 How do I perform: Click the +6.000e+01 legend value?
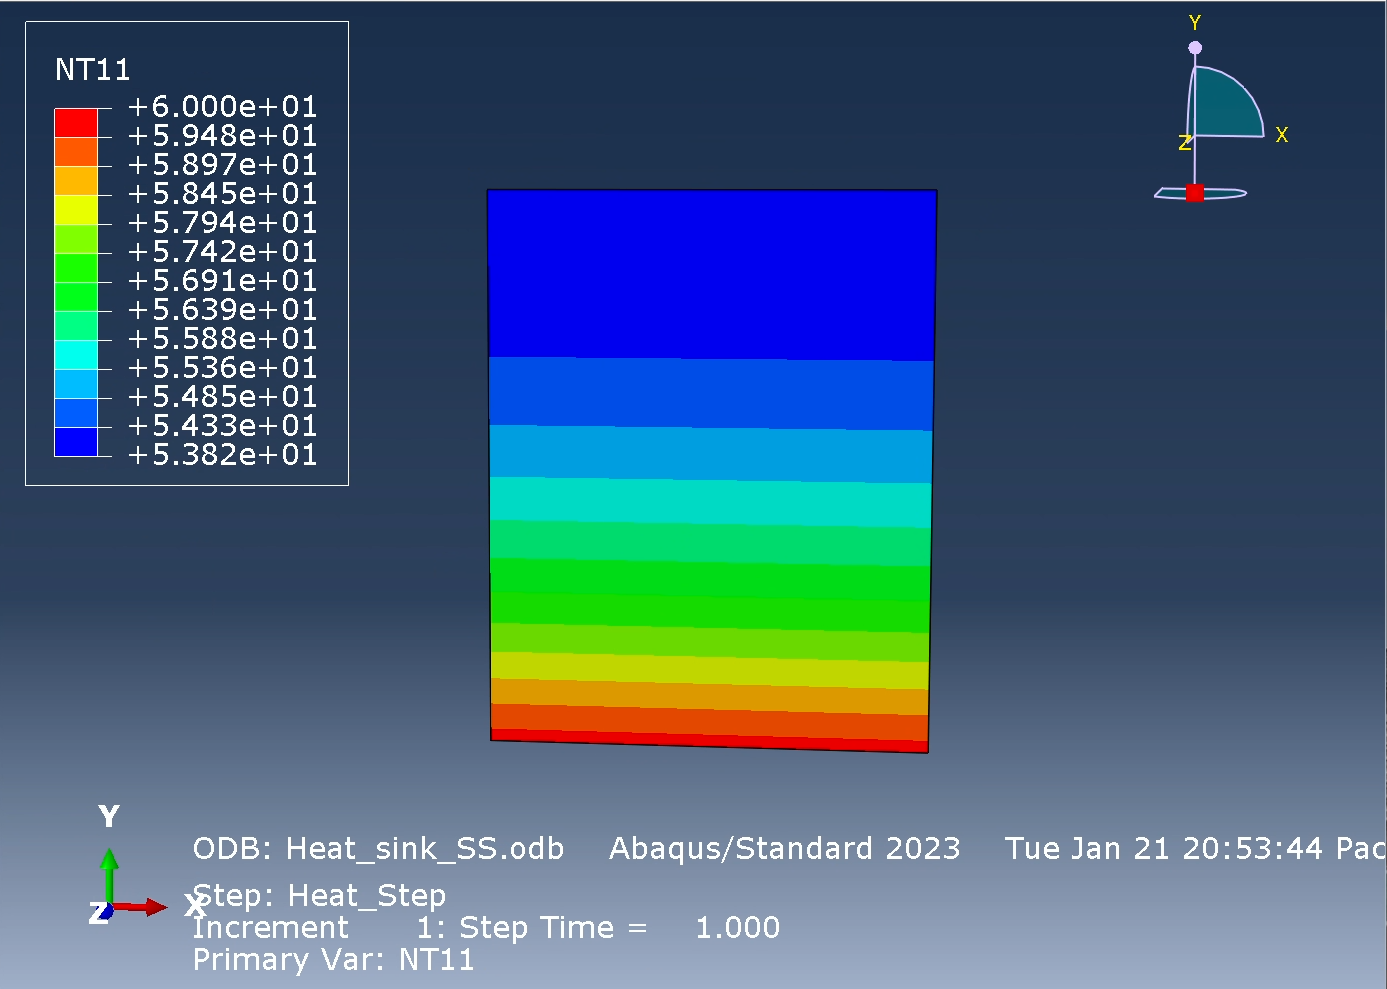[x=220, y=106]
